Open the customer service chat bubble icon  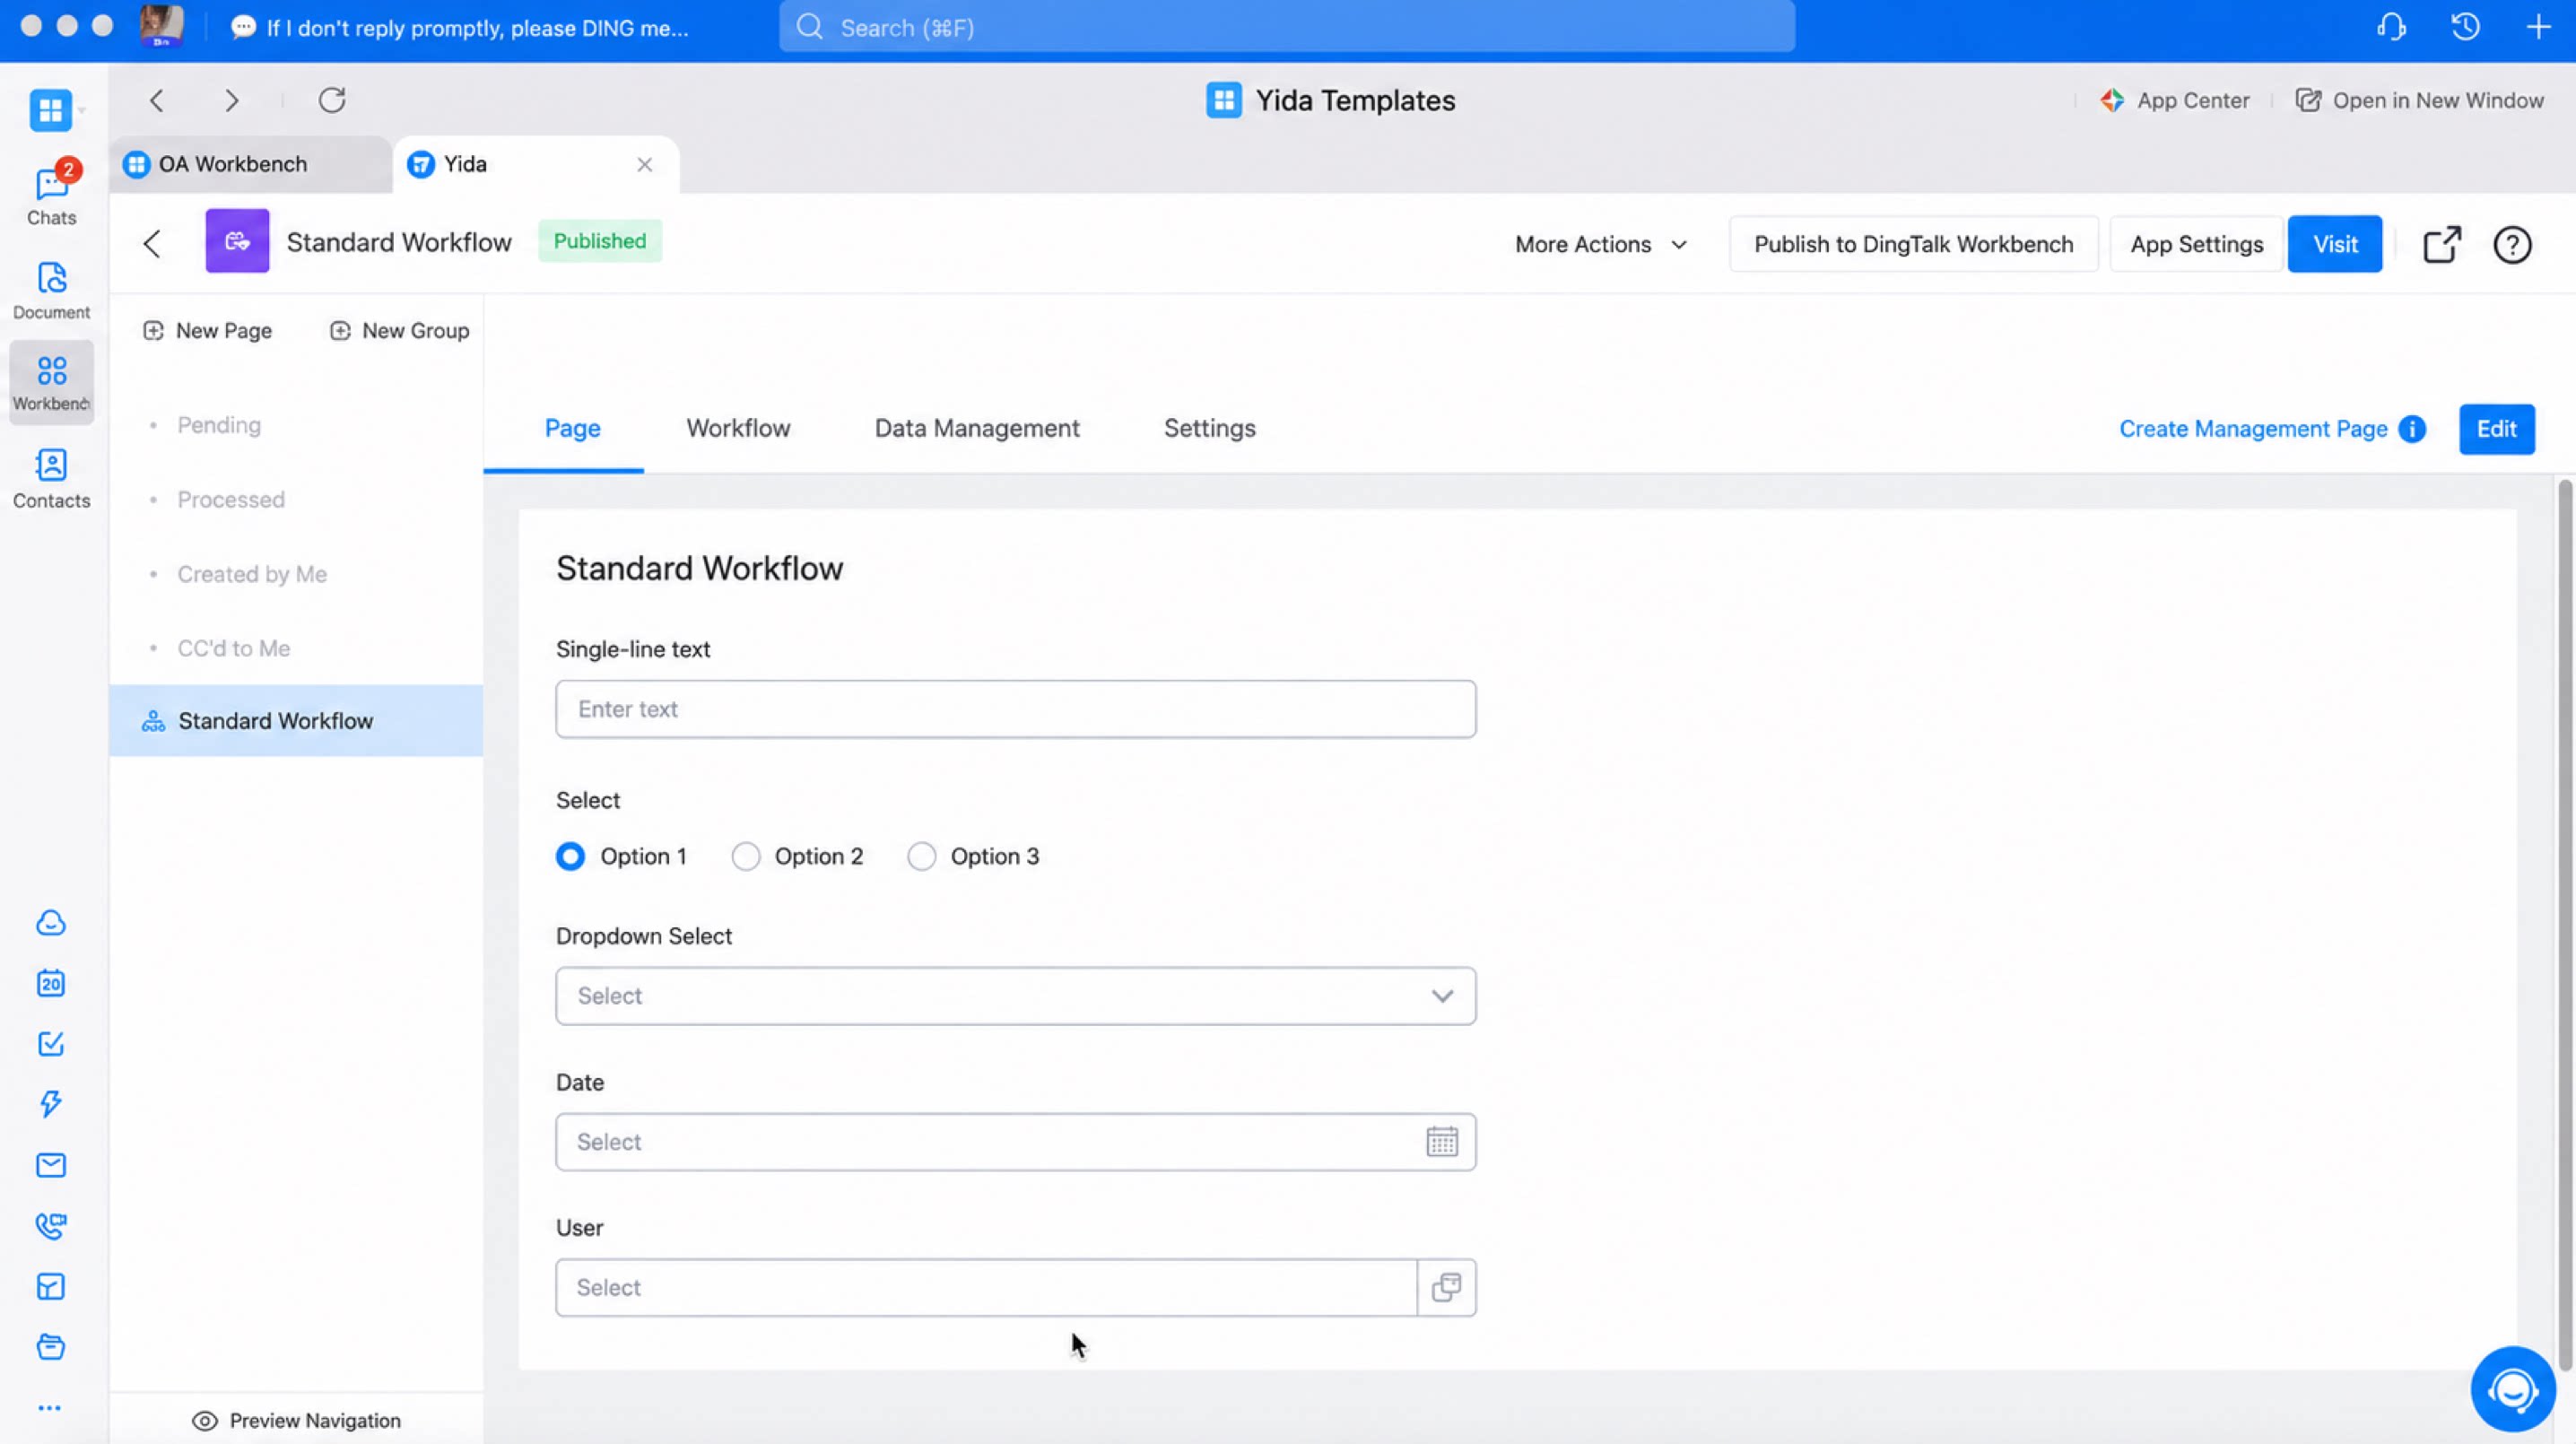click(x=2513, y=1389)
